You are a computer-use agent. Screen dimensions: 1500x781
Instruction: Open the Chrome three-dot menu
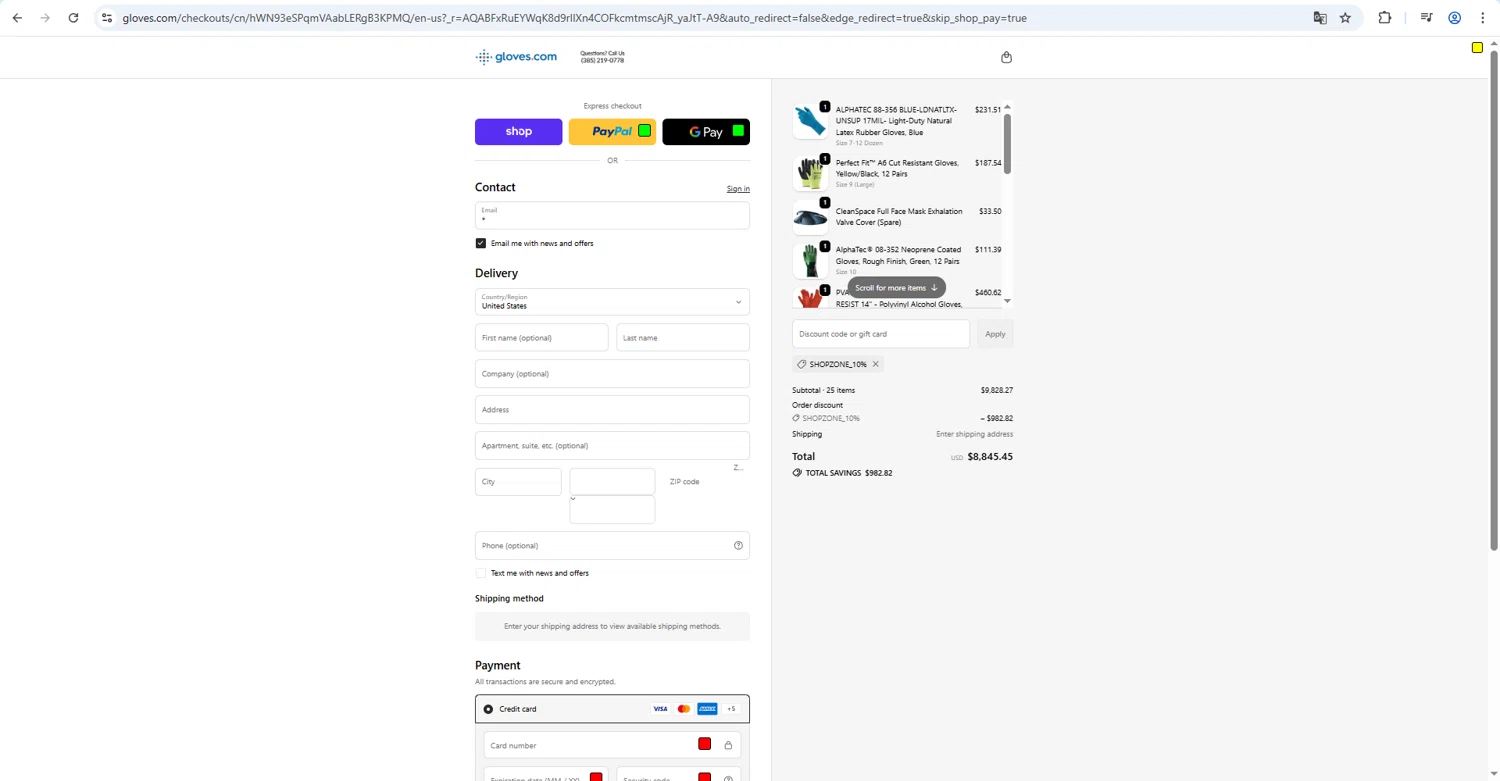pos(1483,18)
